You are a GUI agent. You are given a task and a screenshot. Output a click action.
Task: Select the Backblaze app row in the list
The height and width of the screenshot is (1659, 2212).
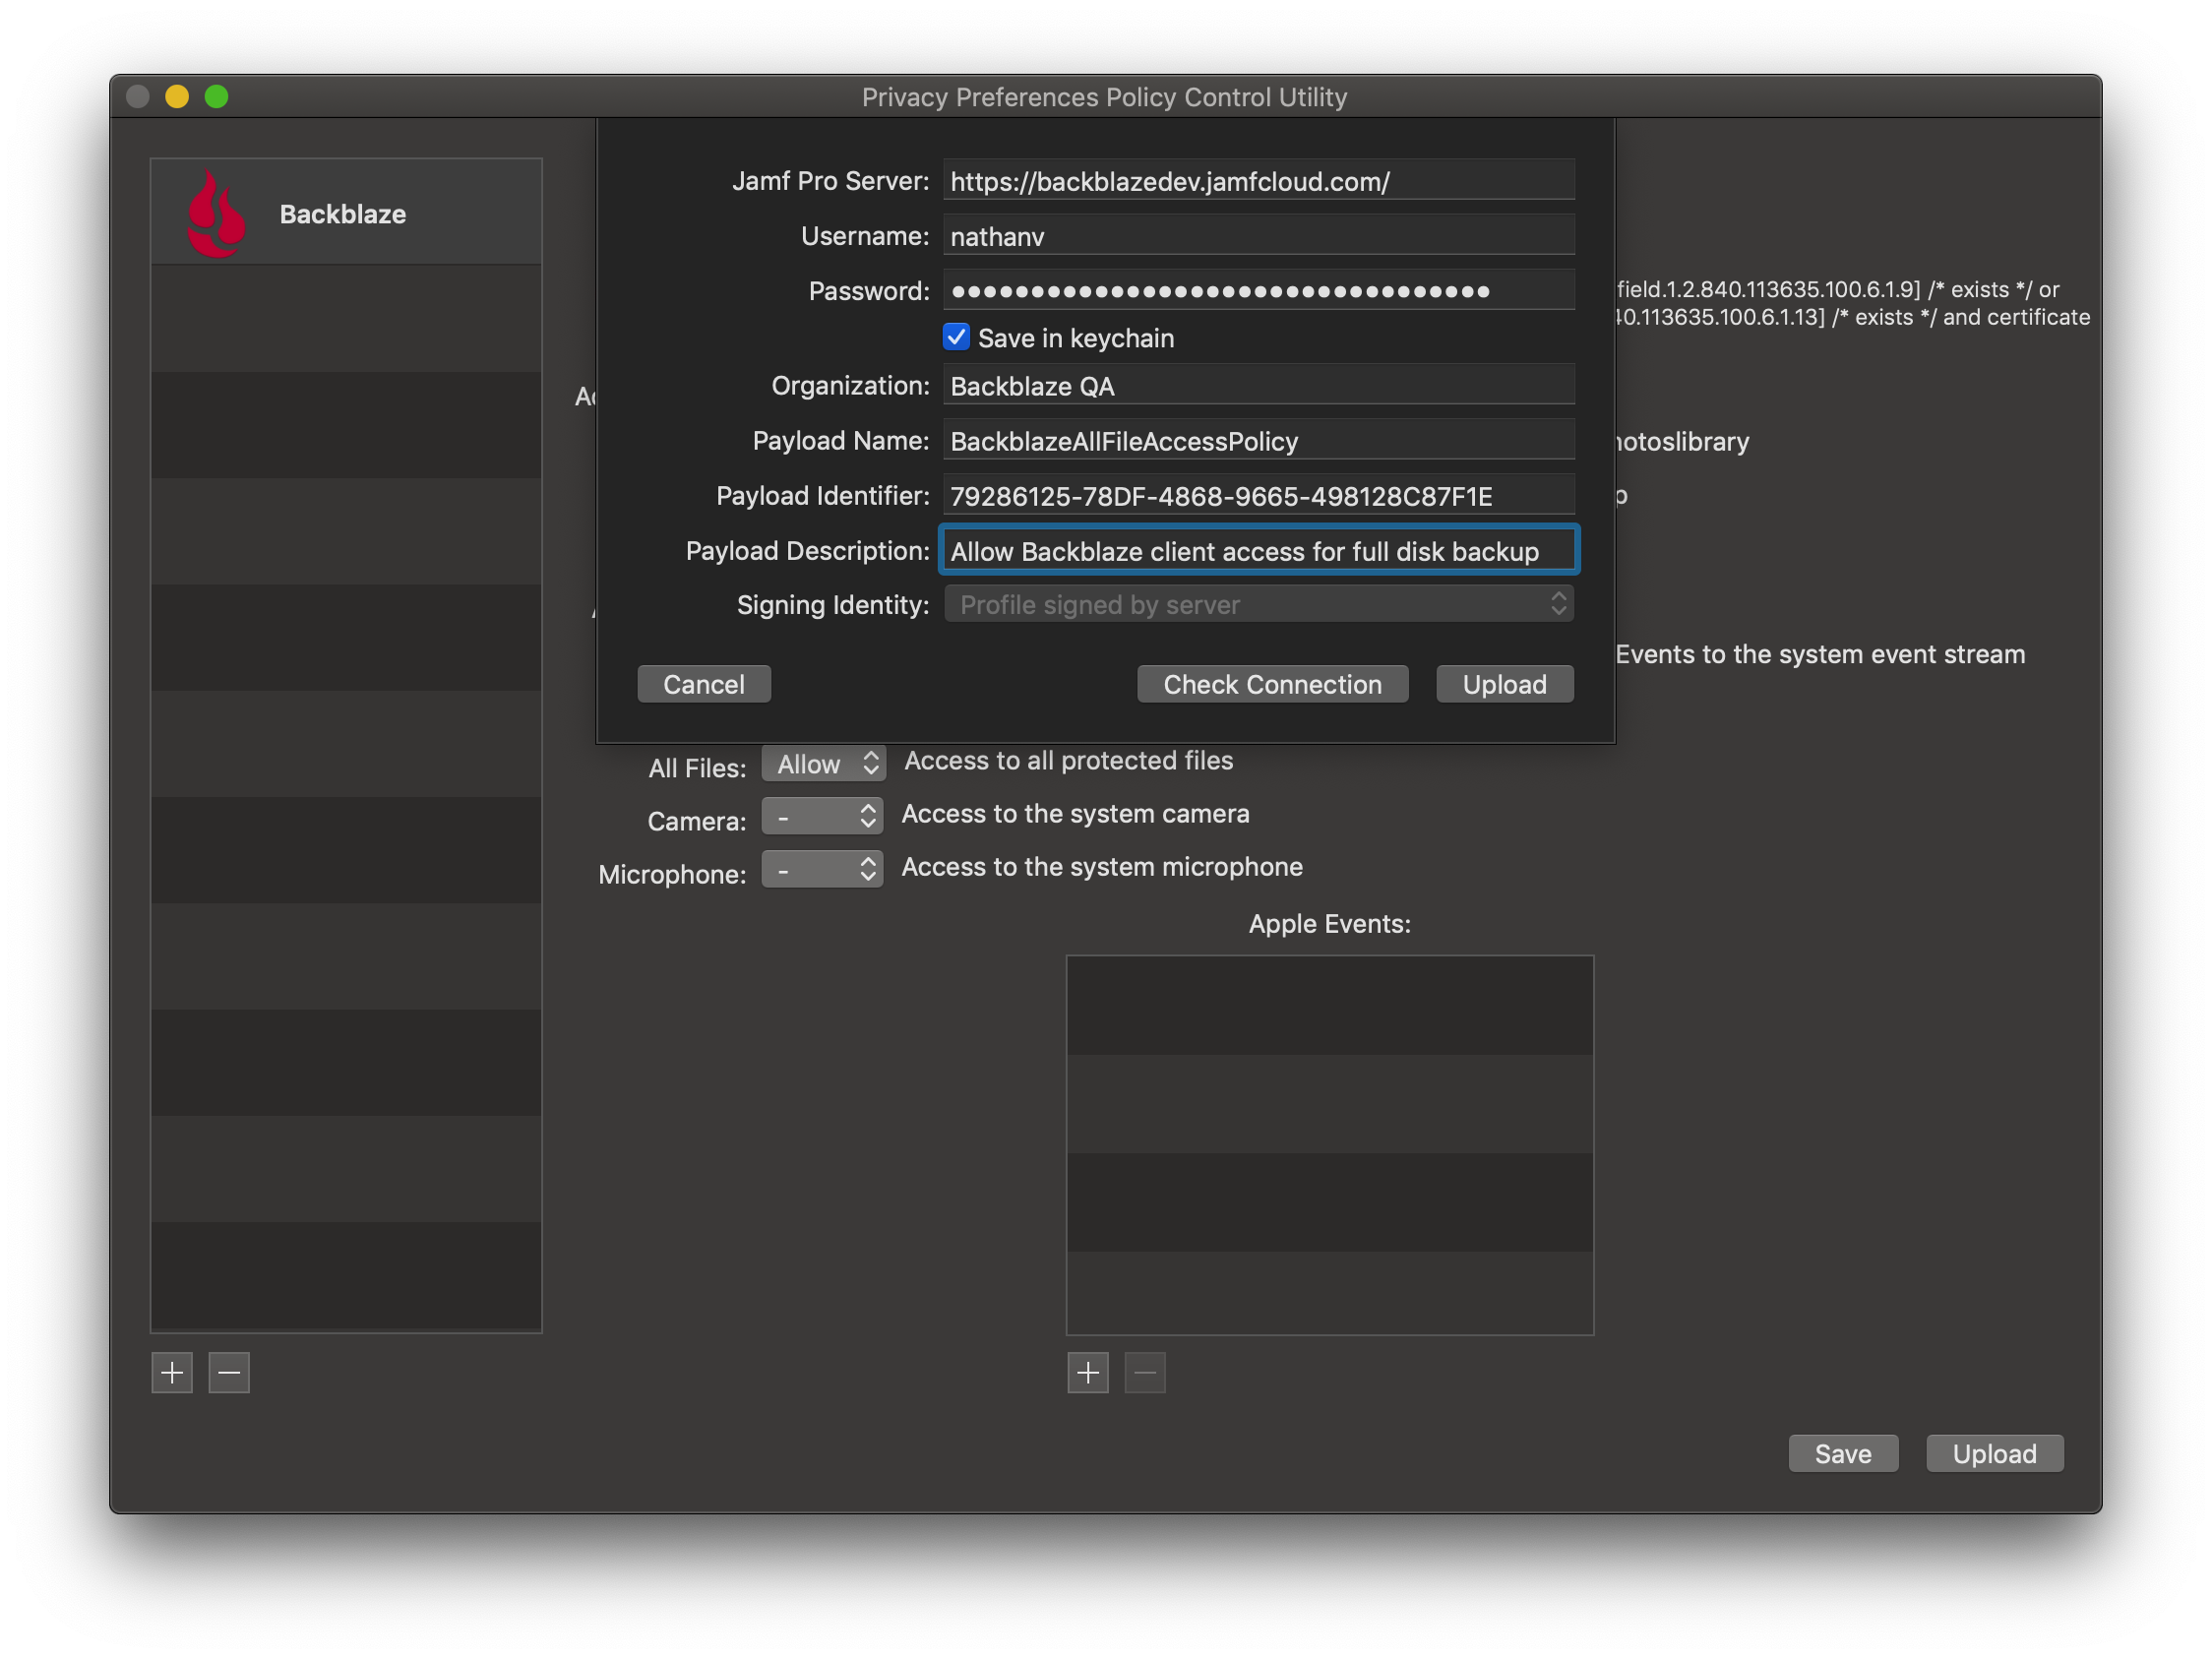click(x=346, y=213)
